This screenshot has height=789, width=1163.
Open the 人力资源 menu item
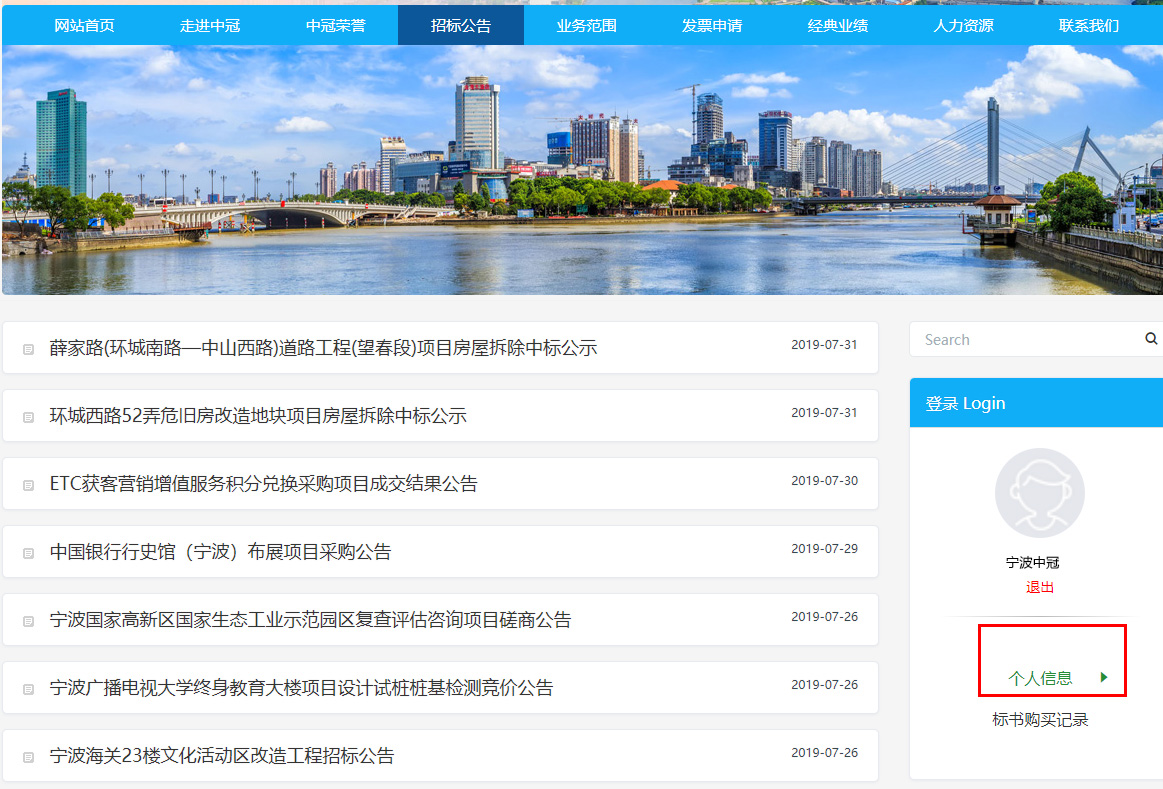click(x=963, y=26)
